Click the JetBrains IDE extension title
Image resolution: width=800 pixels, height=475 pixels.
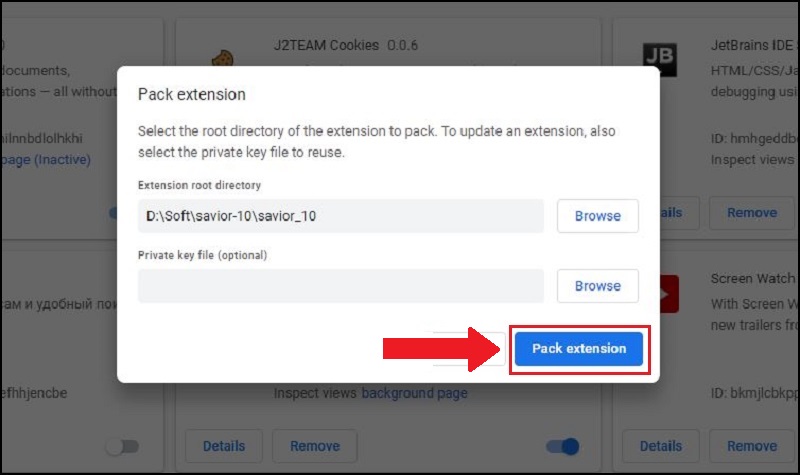[x=755, y=45]
